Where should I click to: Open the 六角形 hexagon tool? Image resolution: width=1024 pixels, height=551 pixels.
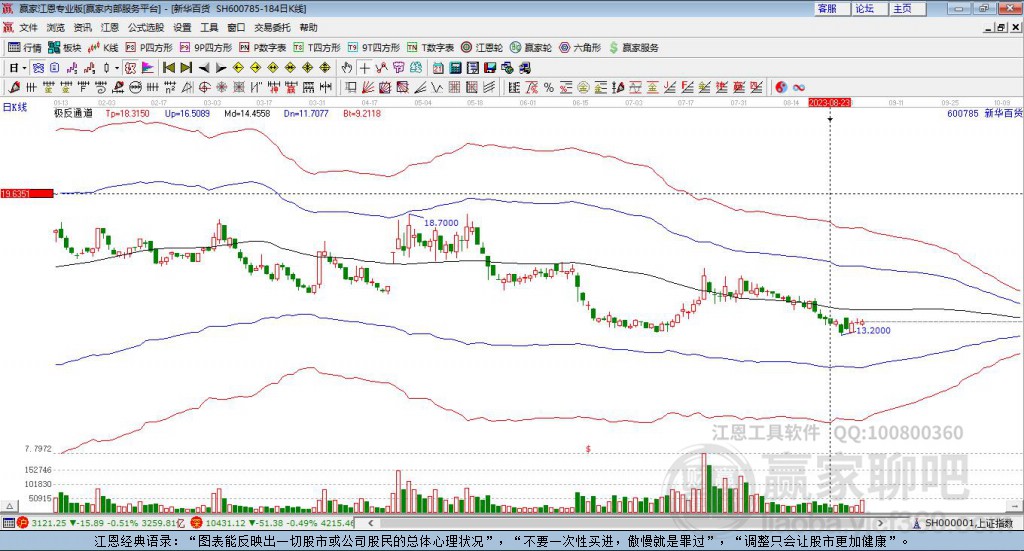(x=580, y=48)
